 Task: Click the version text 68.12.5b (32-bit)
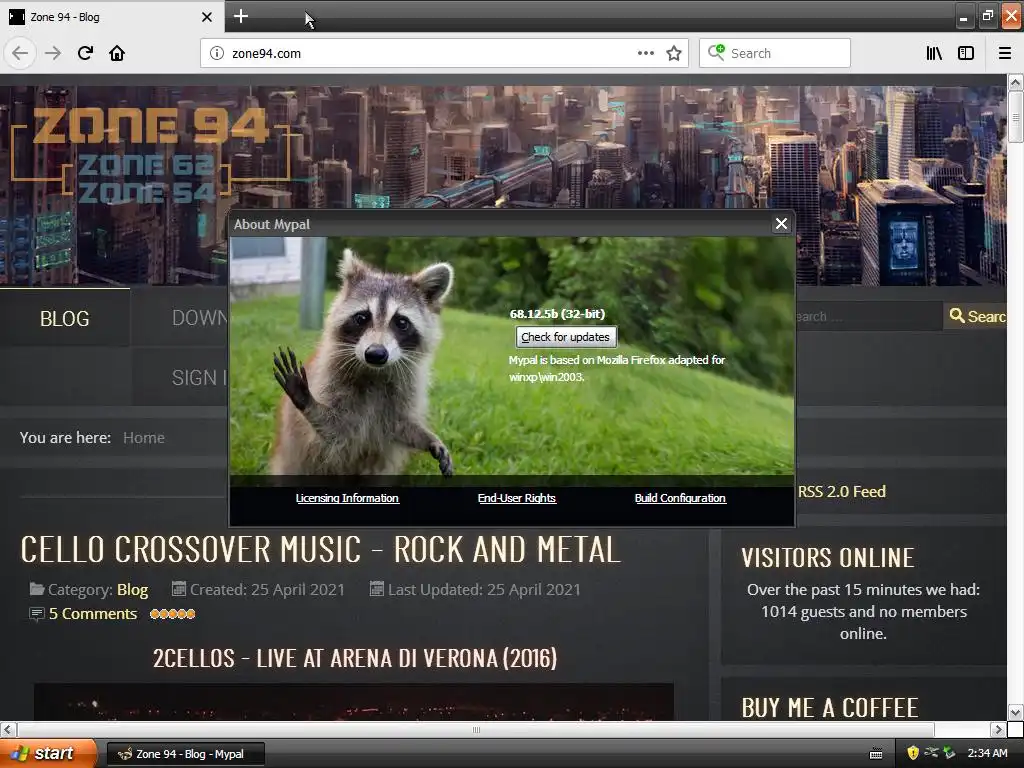click(557, 313)
